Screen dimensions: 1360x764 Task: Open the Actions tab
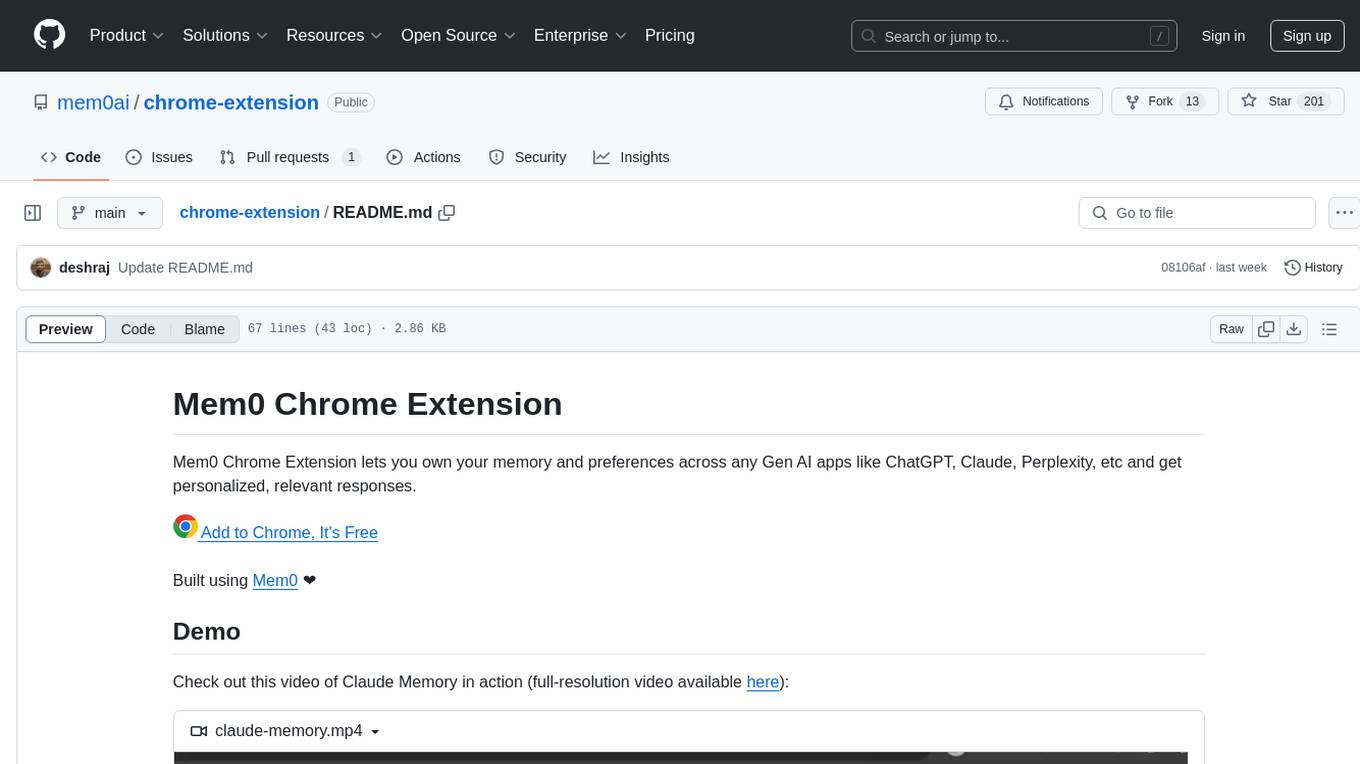423,157
